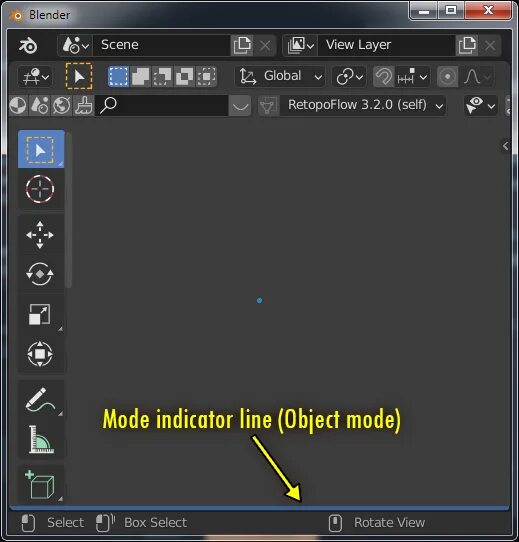Click the Rotate View hint in status bar
The image size is (519, 542).
point(377,522)
